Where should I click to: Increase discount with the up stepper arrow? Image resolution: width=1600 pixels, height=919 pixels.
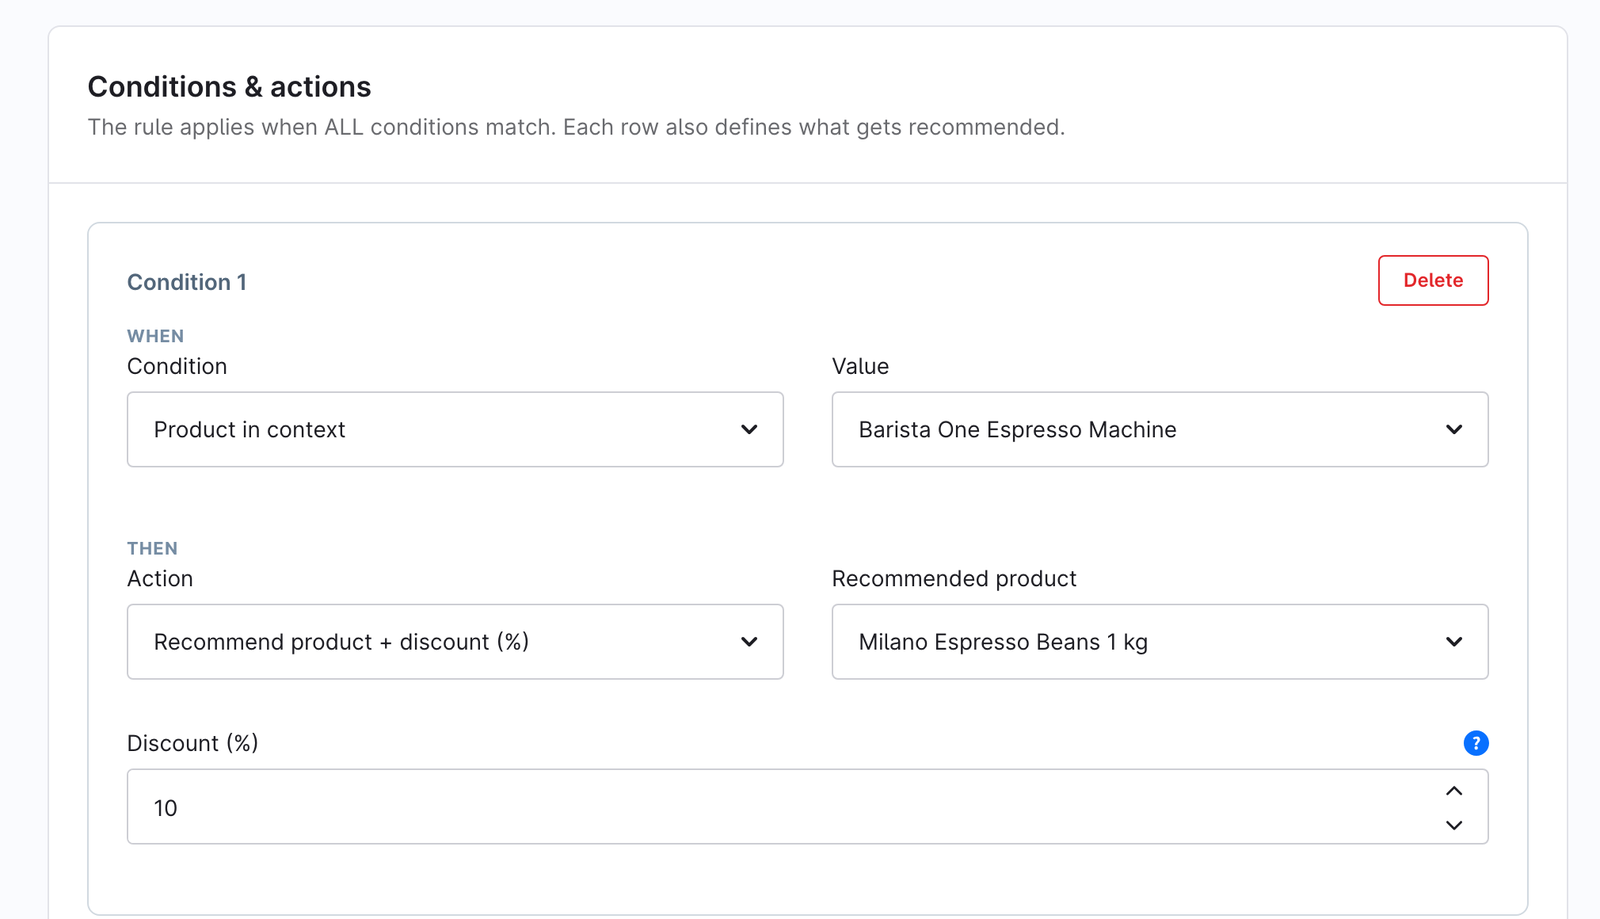pos(1454,791)
